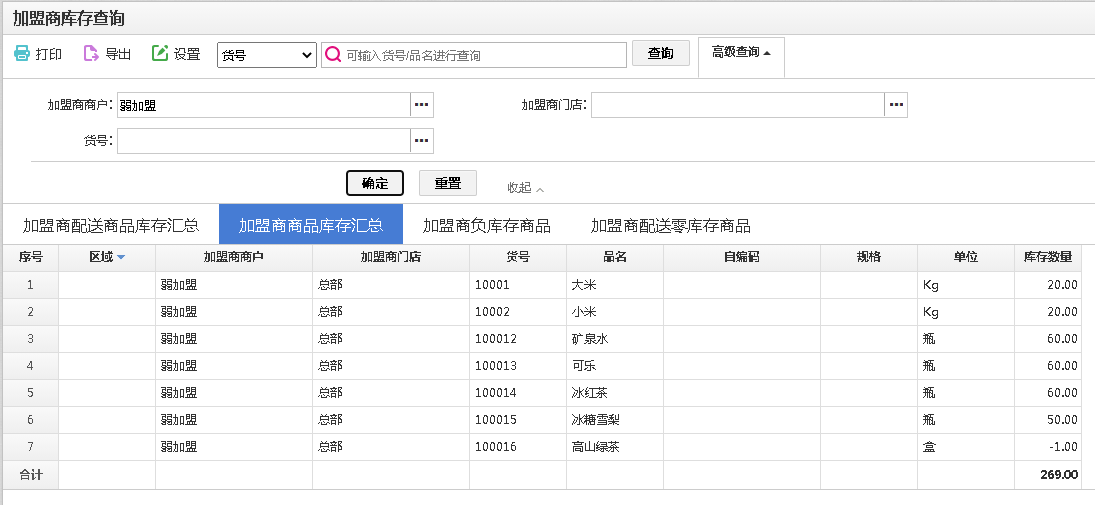This screenshot has width=1095, height=505.
Task: Click 弱加盟 merchant cell in row 7
Action: click(234, 447)
